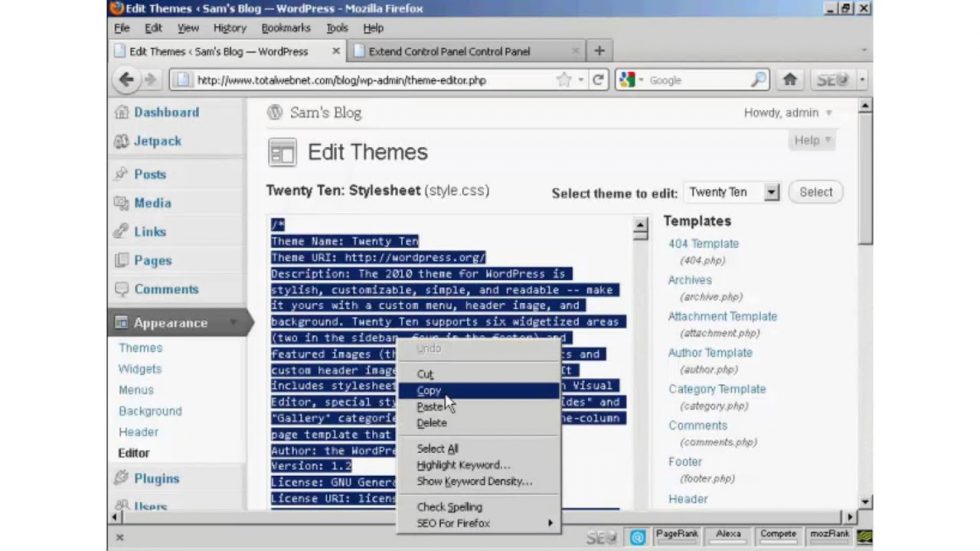Image resolution: width=980 pixels, height=551 pixels.
Task: Close the add-on bar with the x
Action: [120, 537]
